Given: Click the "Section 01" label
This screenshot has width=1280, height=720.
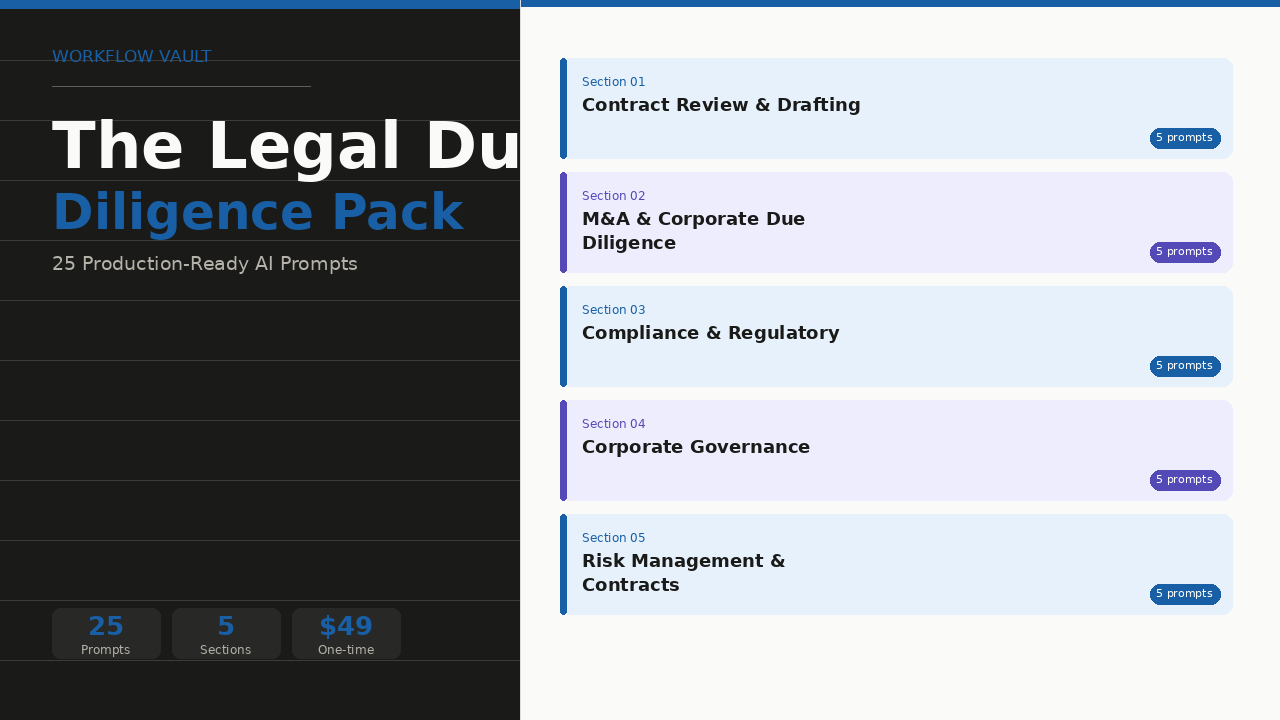Looking at the screenshot, I should click(x=614, y=82).
